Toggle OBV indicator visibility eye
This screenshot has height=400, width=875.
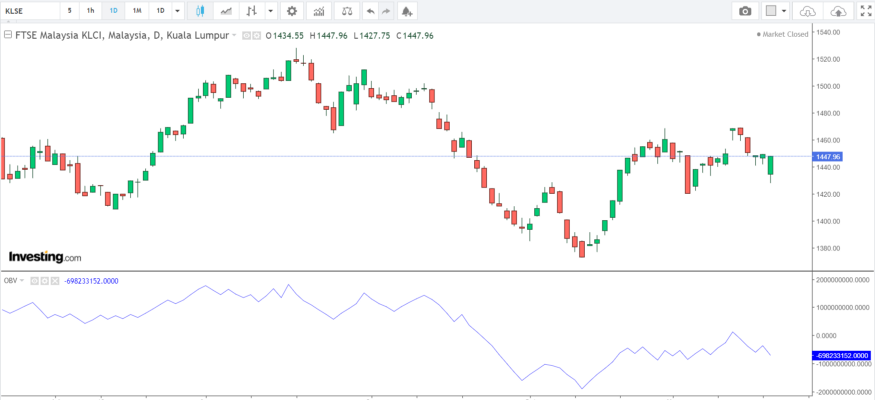(x=34, y=281)
